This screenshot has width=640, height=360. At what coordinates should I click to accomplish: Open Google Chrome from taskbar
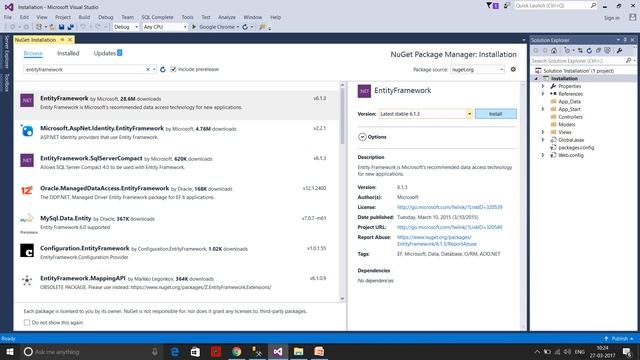(x=236, y=351)
